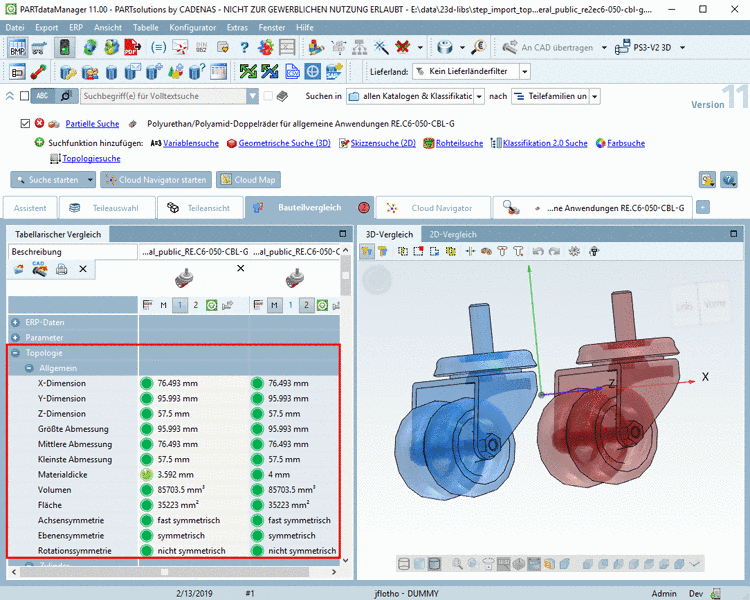This screenshot has width=750, height=600.
Task: Click the red X delete icon in toolbar
Action: coord(403,47)
